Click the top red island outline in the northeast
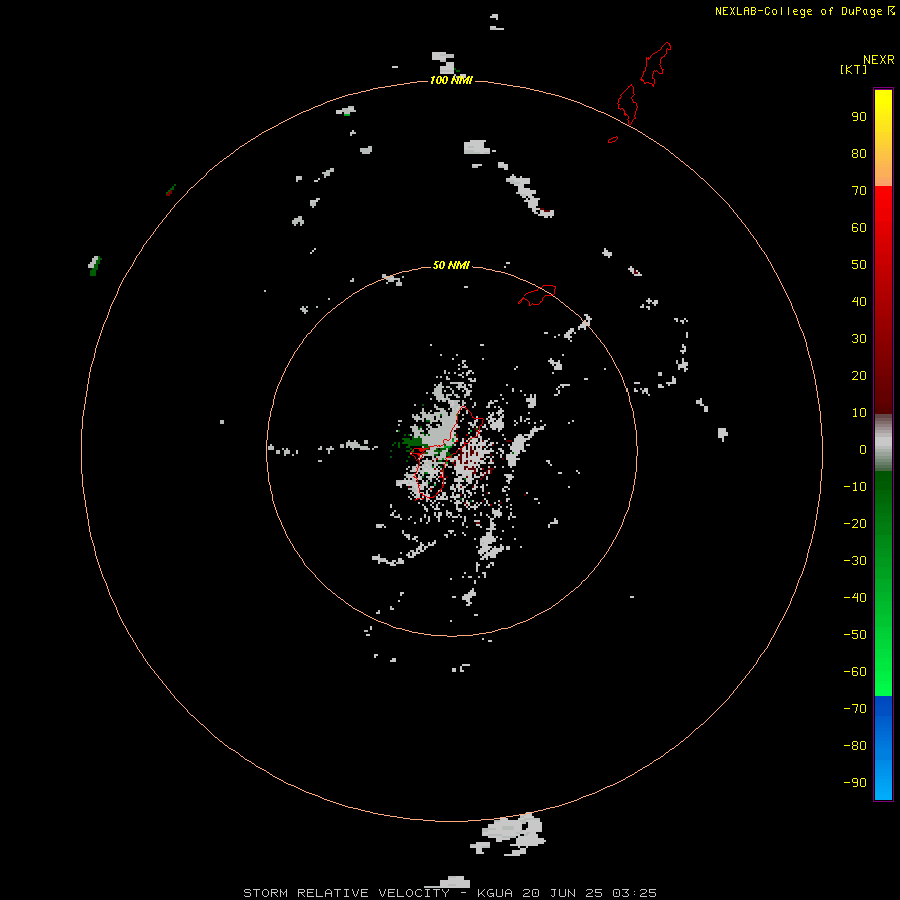Image resolution: width=900 pixels, height=900 pixels. pyautogui.click(x=655, y=64)
